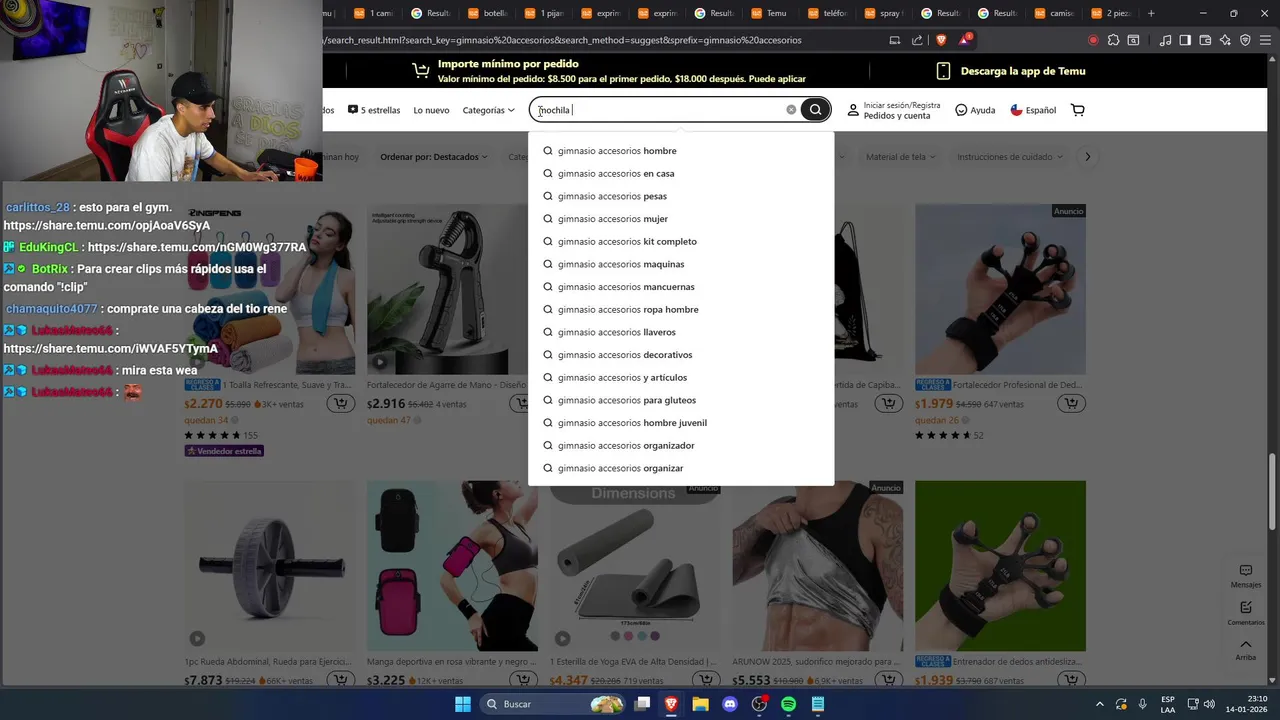
Task: Open the Temu shopping cart icon in header
Action: 1077,110
